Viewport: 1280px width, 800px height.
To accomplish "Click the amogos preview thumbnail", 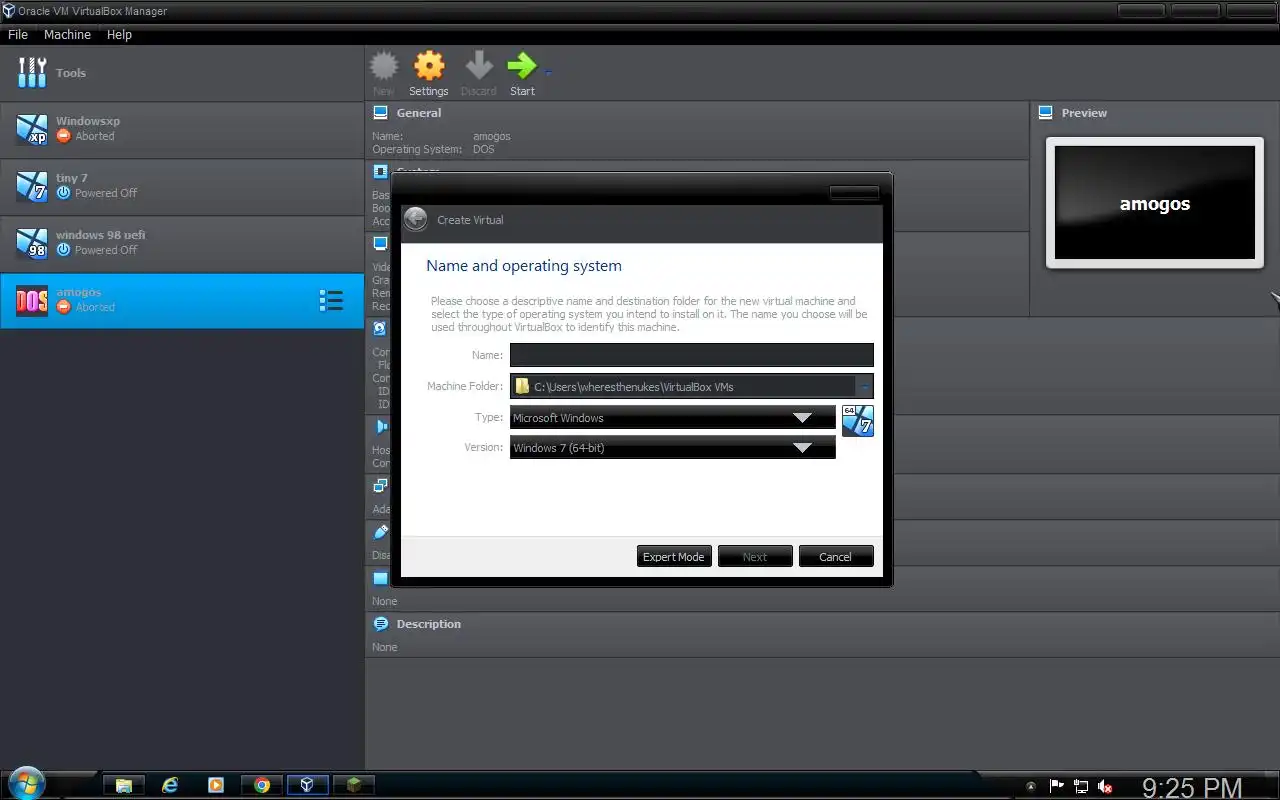I will point(1155,203).
